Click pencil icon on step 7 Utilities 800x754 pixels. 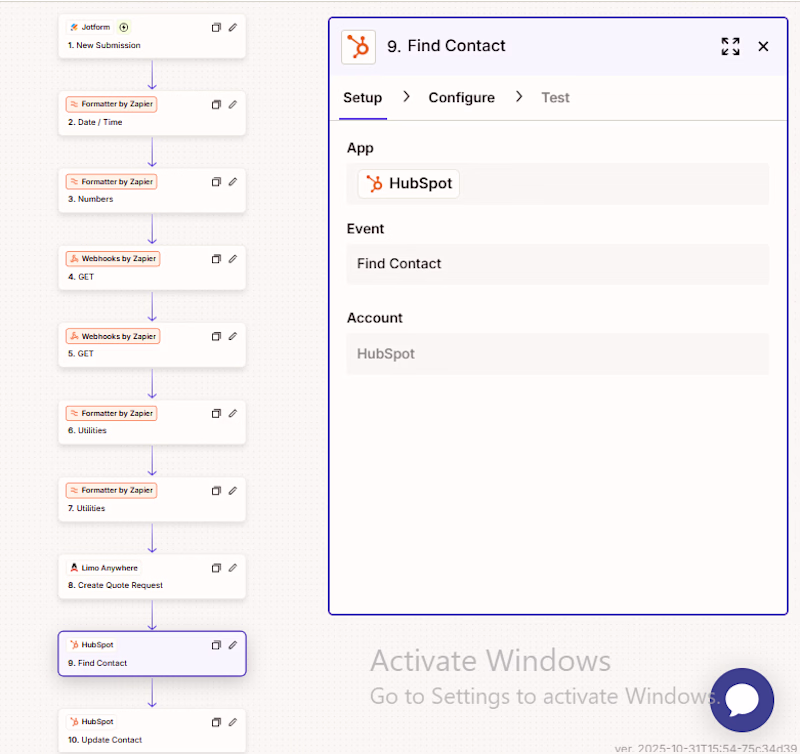(233, 491)
